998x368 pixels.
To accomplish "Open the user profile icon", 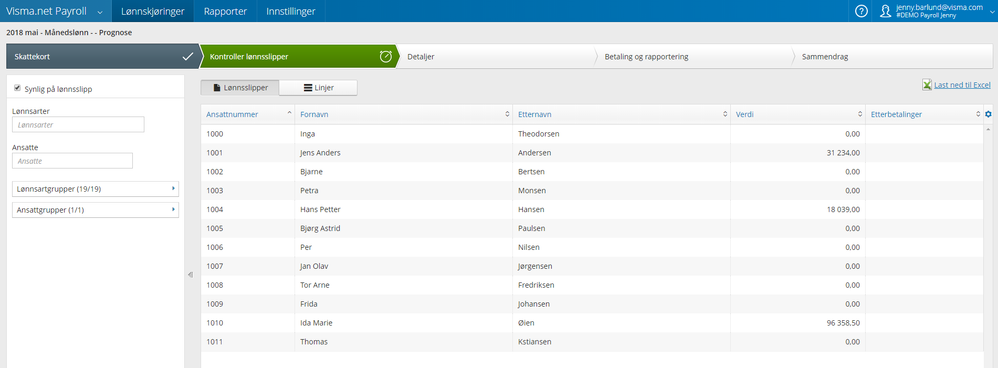I will click(885, 11).
